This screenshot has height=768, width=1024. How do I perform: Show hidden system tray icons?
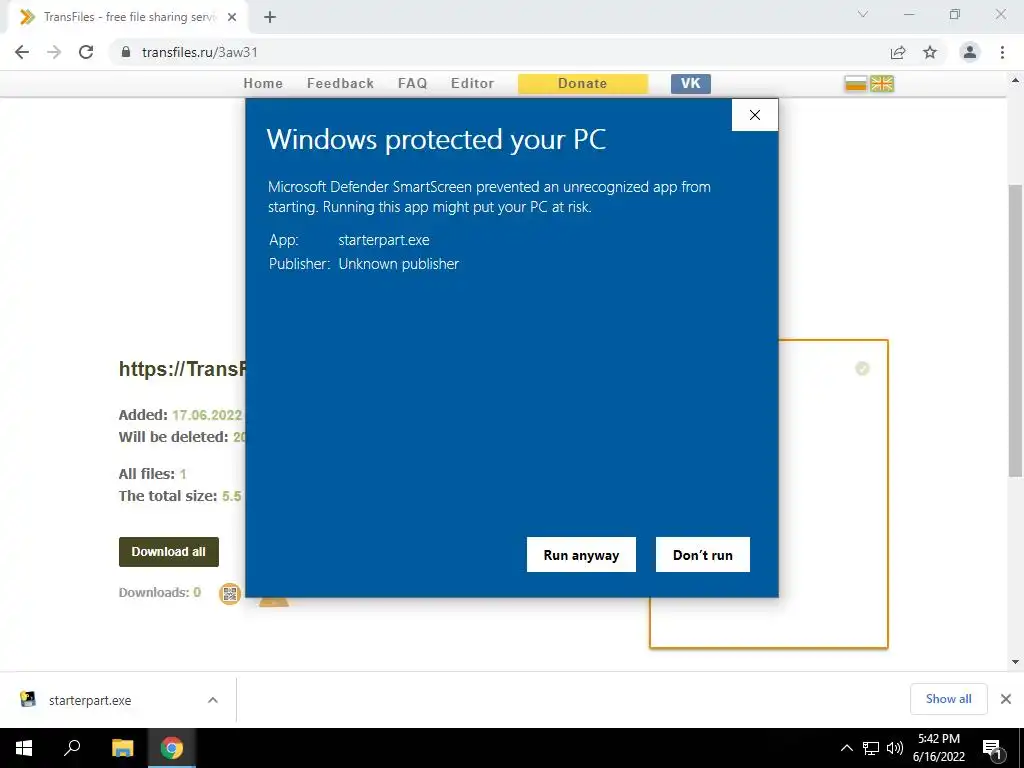[x=846, y=748]
